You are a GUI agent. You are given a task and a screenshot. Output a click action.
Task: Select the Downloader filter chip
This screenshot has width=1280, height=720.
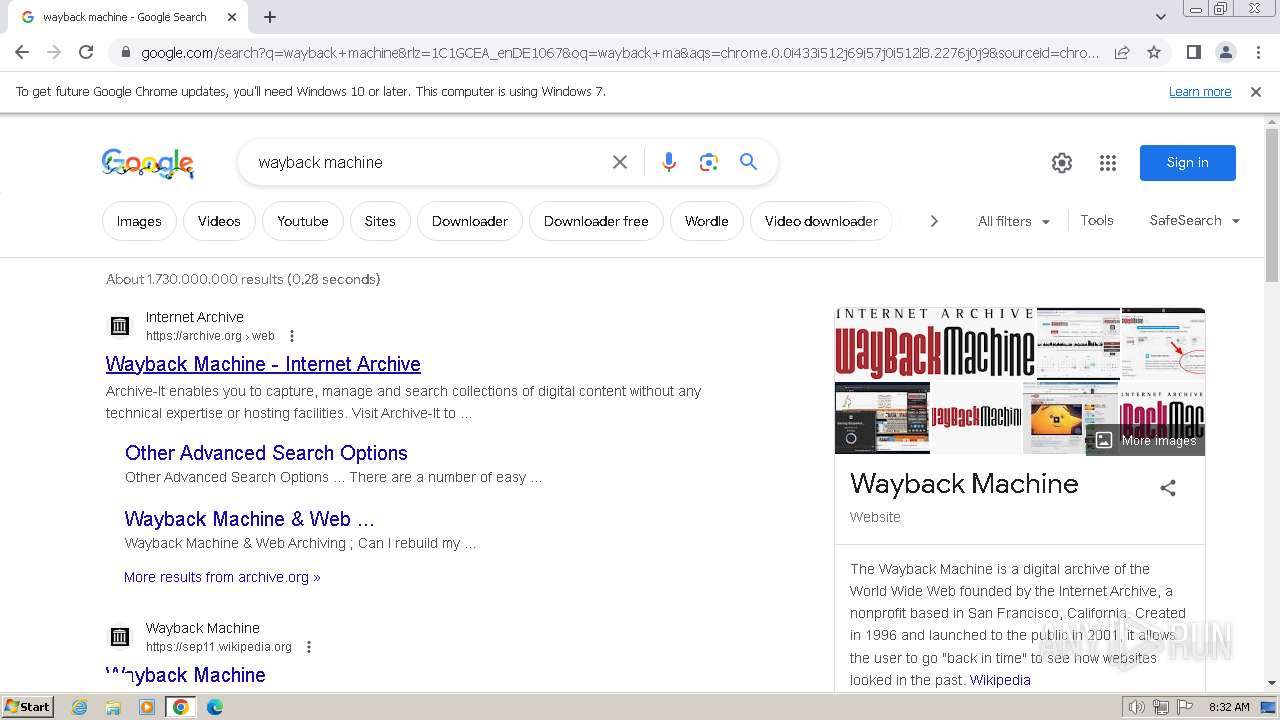[470, 221]
